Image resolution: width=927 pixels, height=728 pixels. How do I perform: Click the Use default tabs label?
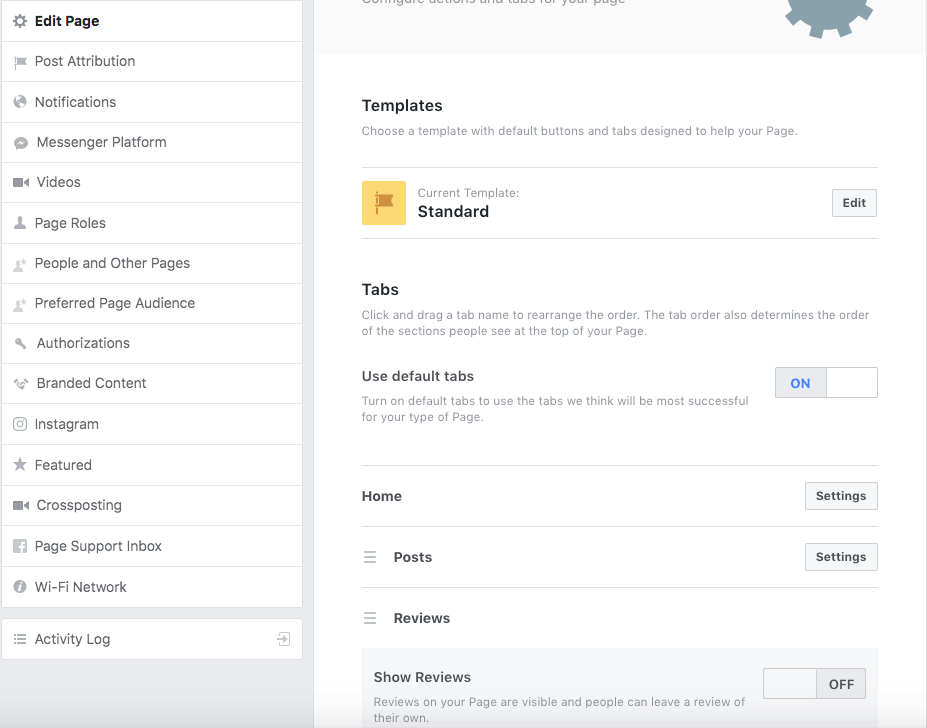[x=418, y=376]
